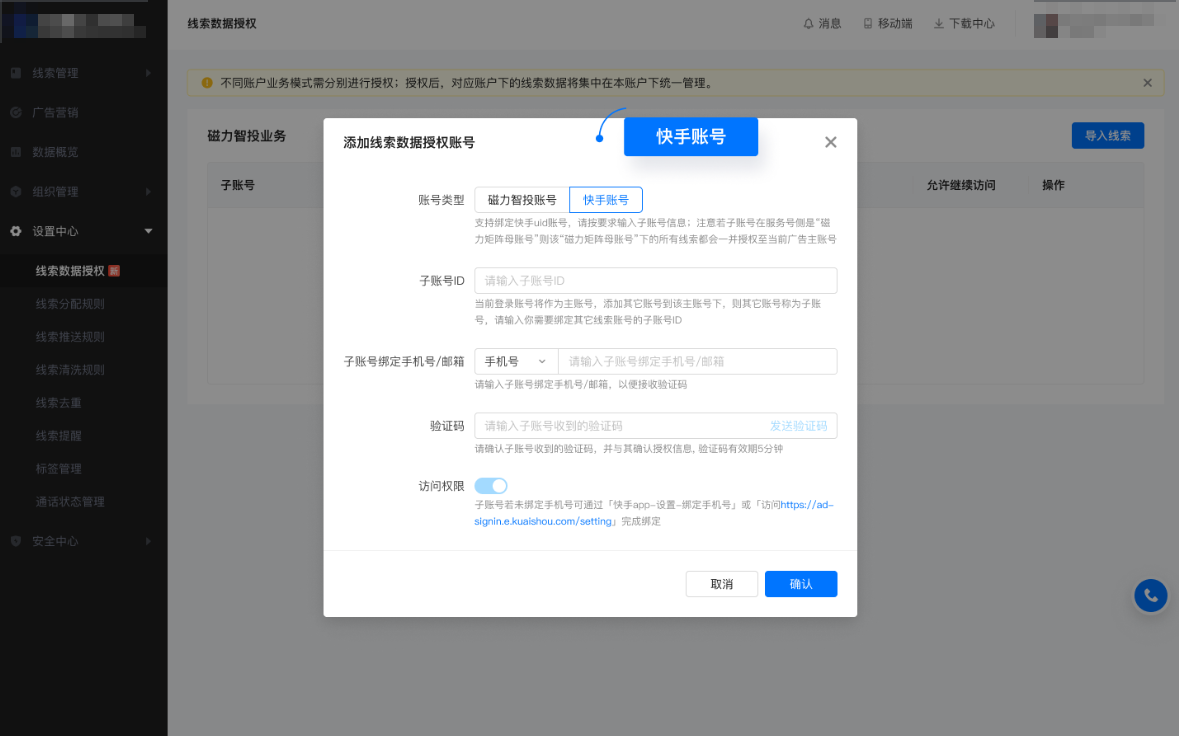Viewport: 1179px width, 736px height.
Task: Click 发送验证码 link
Action: click(798, 426)
